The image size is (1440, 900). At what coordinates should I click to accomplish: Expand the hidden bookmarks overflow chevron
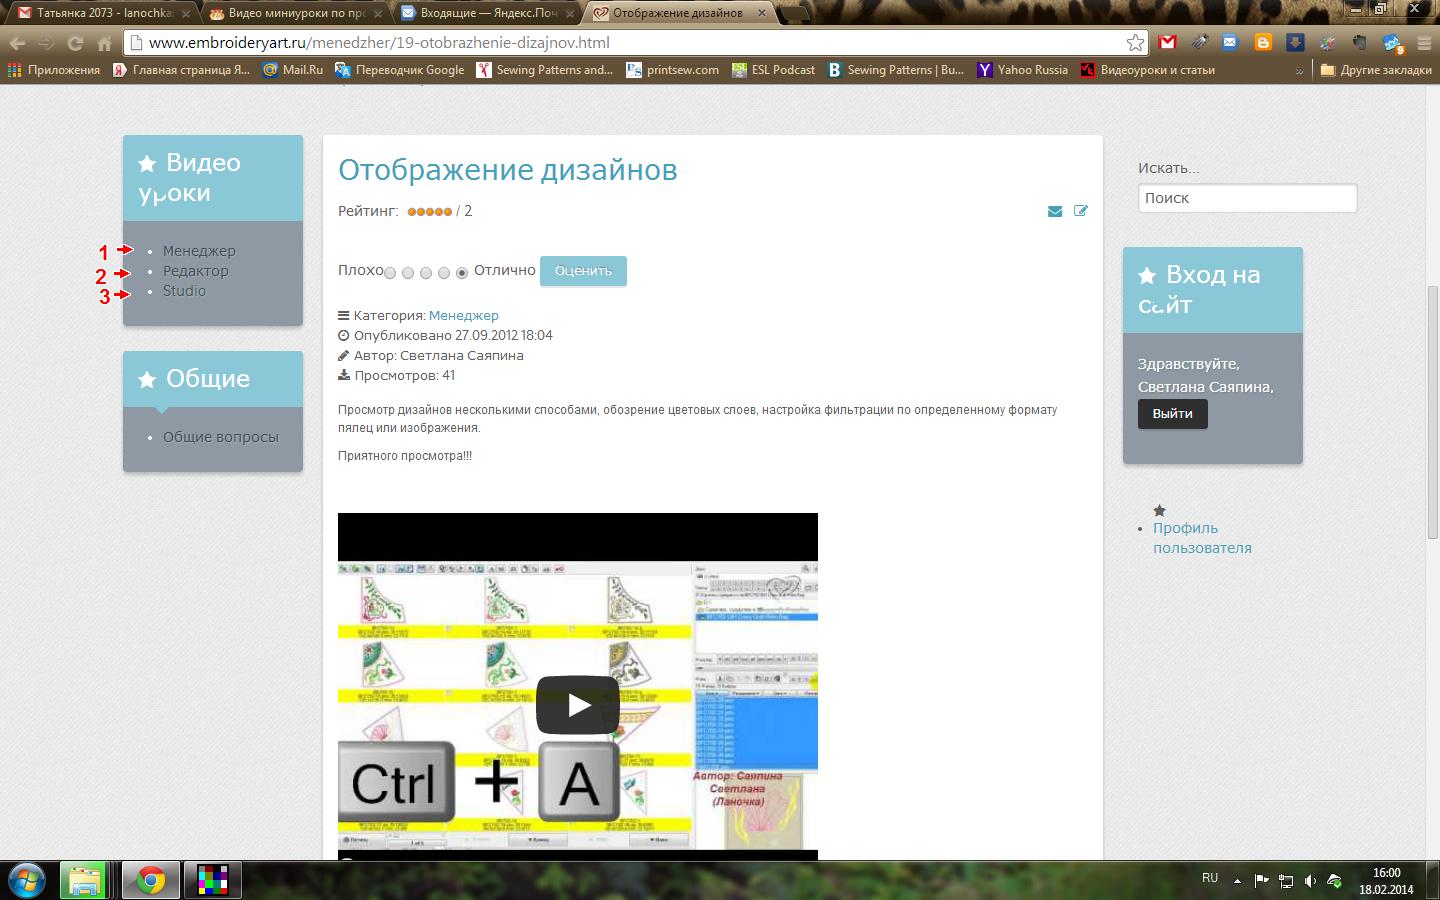[1299, 70]
